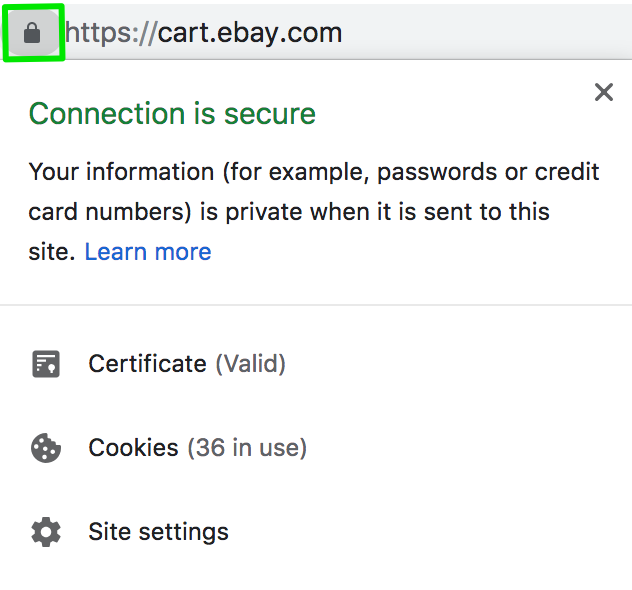Click blank space right of "Cookies (36 in use)"
Viewport: 632px width, 590px height.
pos(460,448)
